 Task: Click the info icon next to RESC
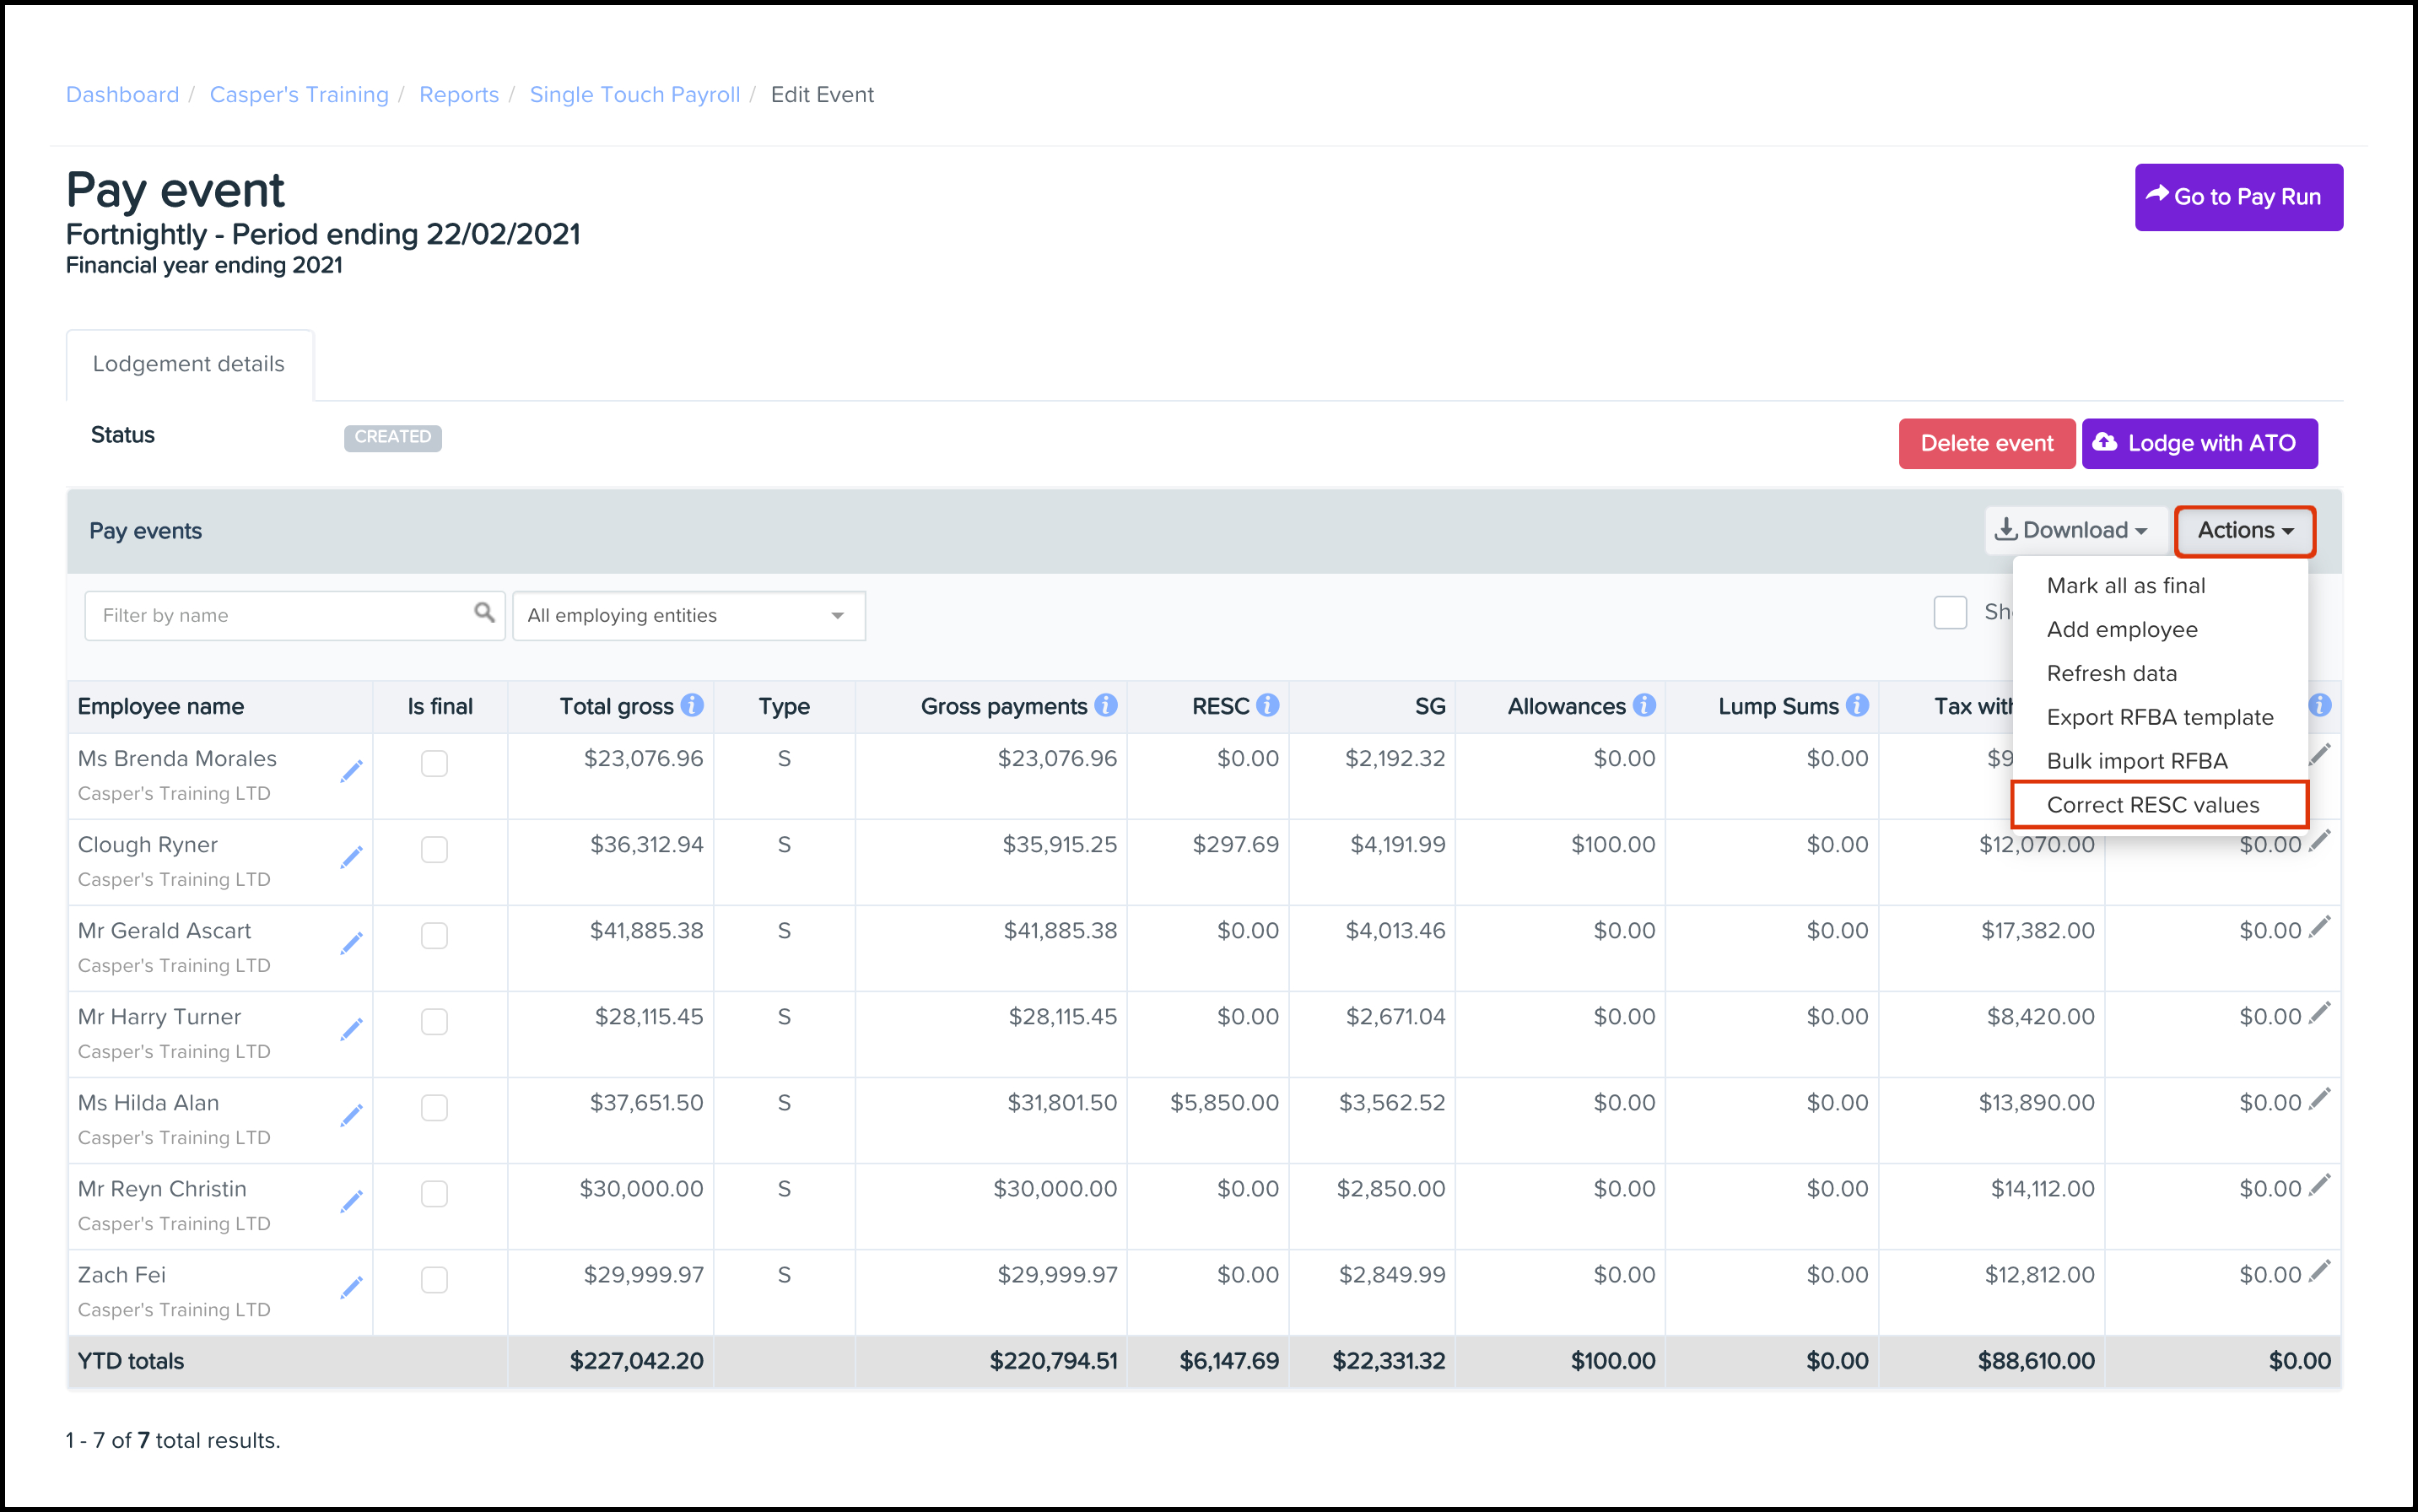click(1267, 705)
